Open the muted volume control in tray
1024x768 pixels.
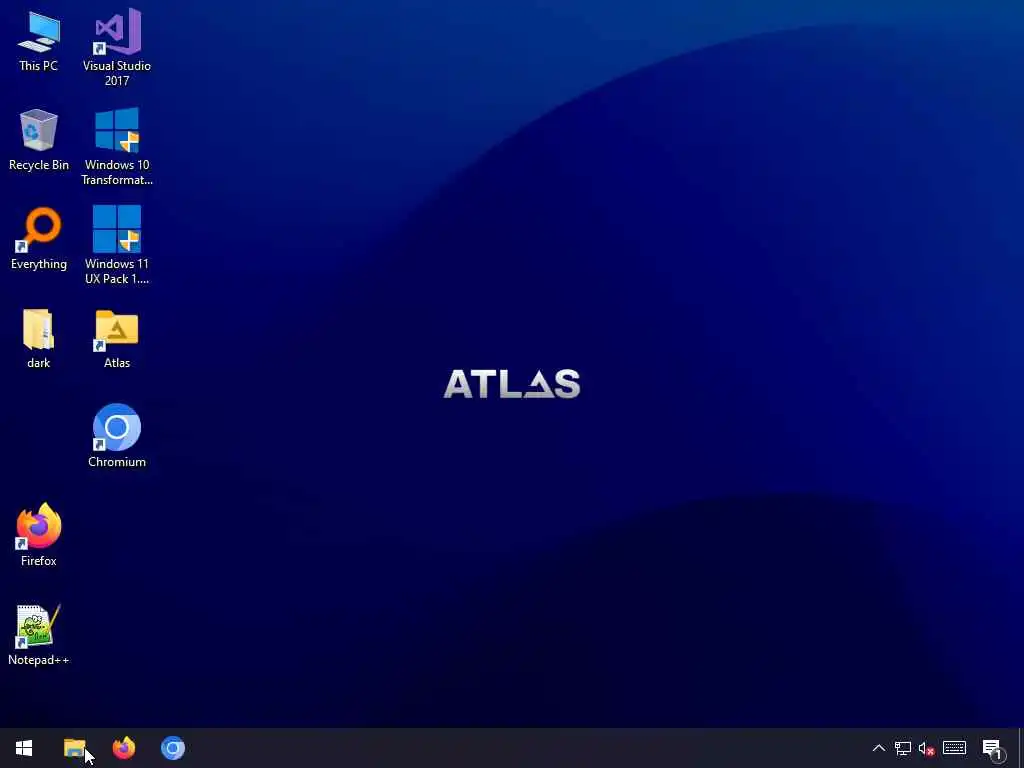(927, 748)
